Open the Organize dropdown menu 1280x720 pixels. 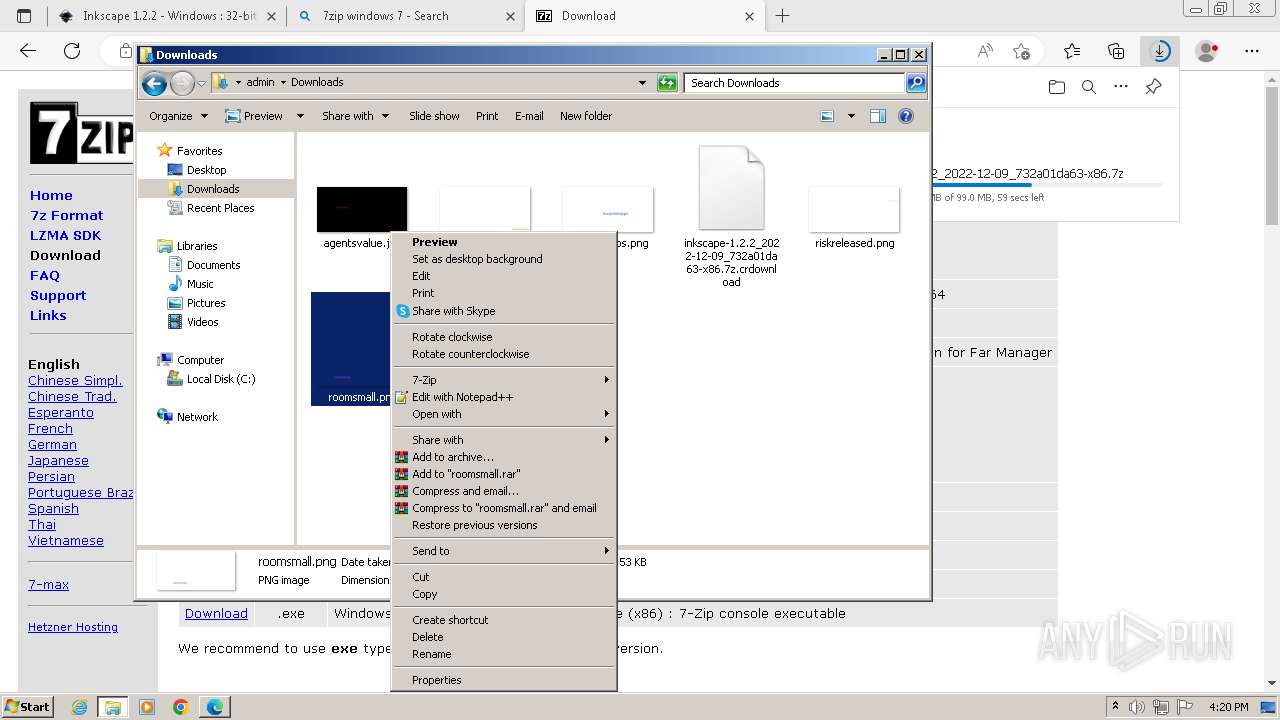pos(178,116)
